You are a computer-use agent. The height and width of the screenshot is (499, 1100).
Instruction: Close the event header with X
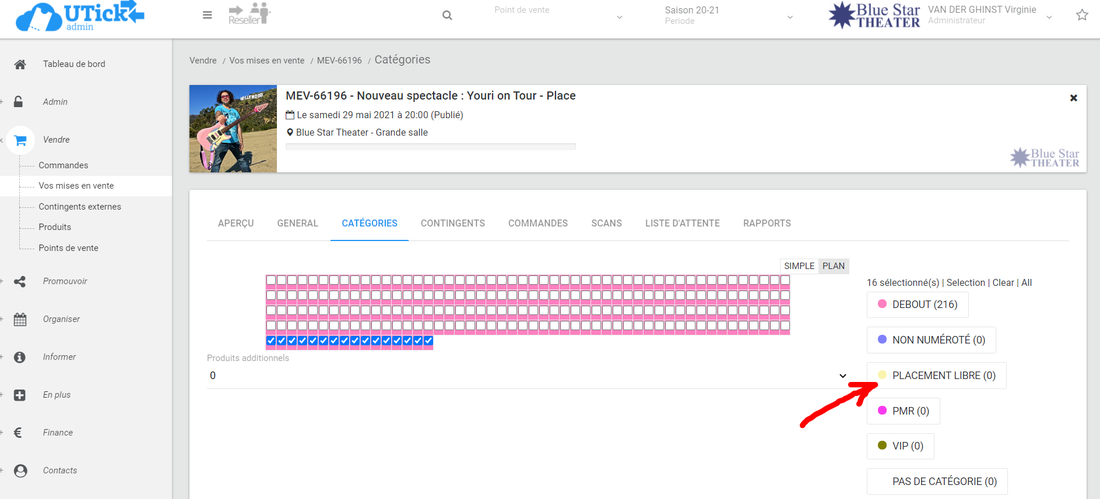pos(1073,98)
